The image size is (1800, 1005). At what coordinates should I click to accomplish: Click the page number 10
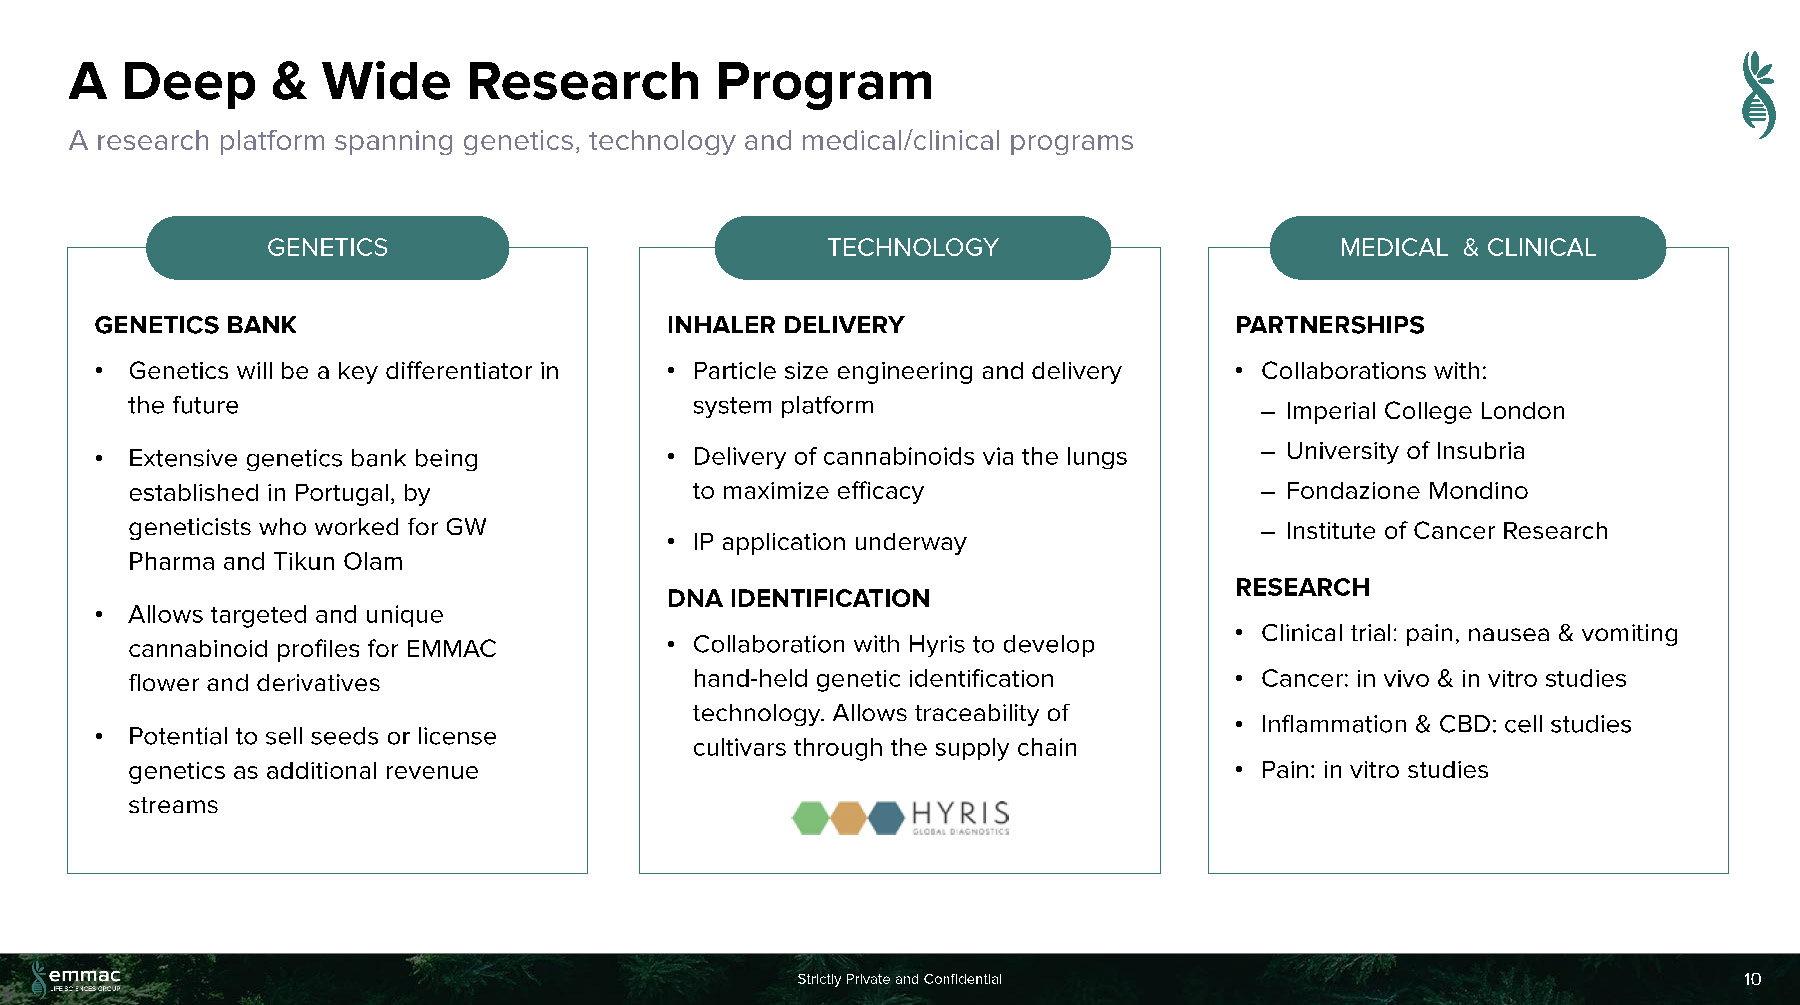[1752, 979]
